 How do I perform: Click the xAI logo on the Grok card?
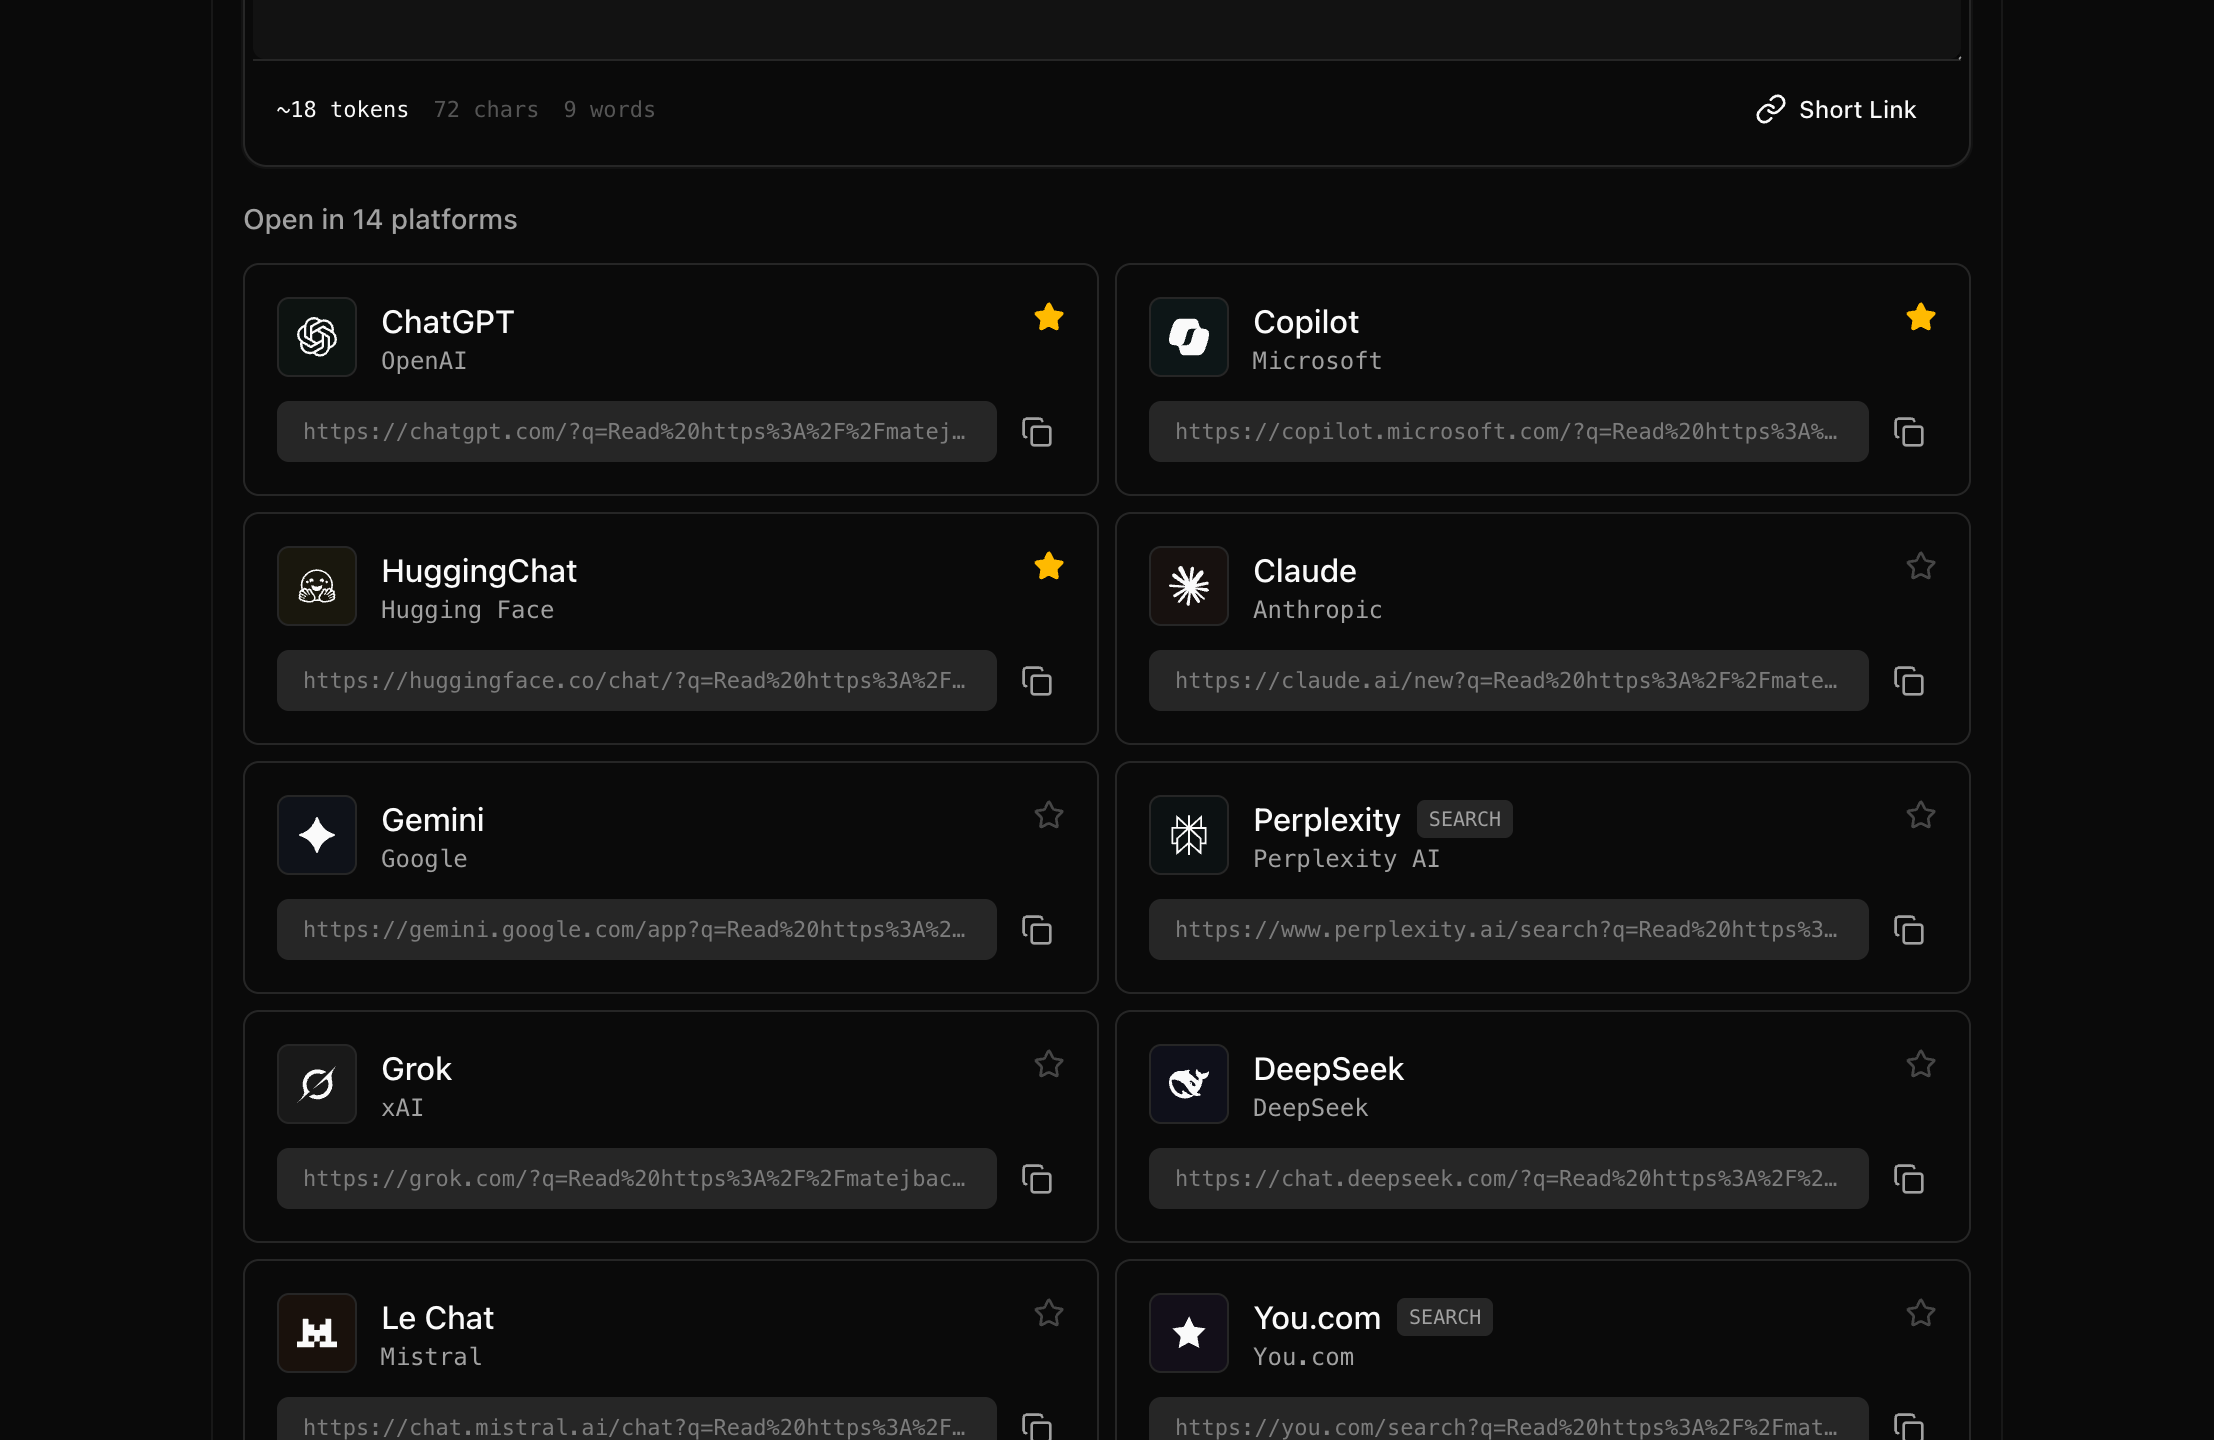[x=316, y=1084]
